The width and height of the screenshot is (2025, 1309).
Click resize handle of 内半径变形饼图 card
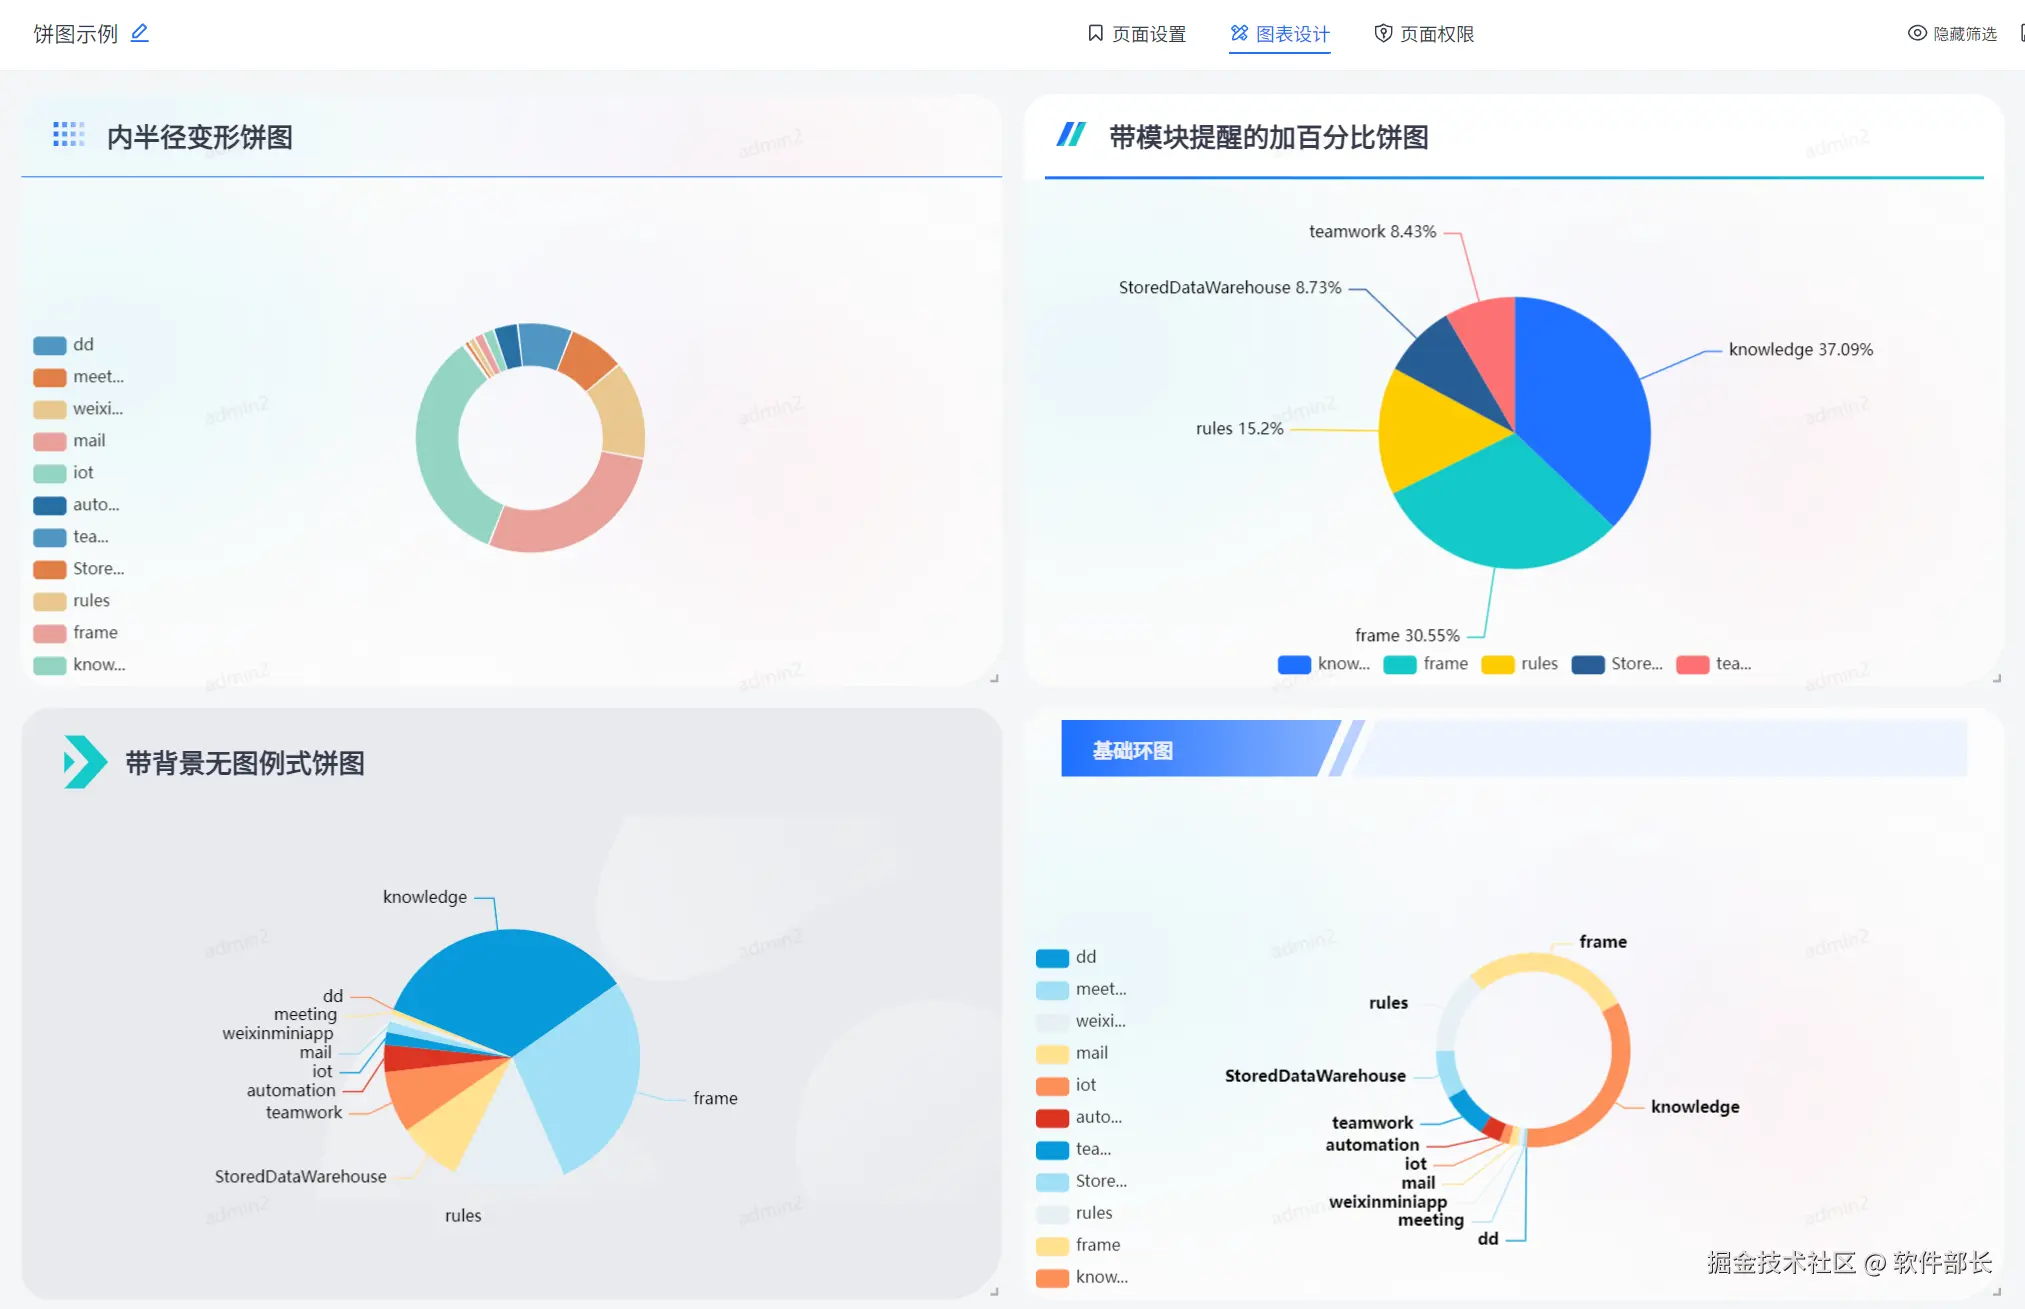click(994, 678)
